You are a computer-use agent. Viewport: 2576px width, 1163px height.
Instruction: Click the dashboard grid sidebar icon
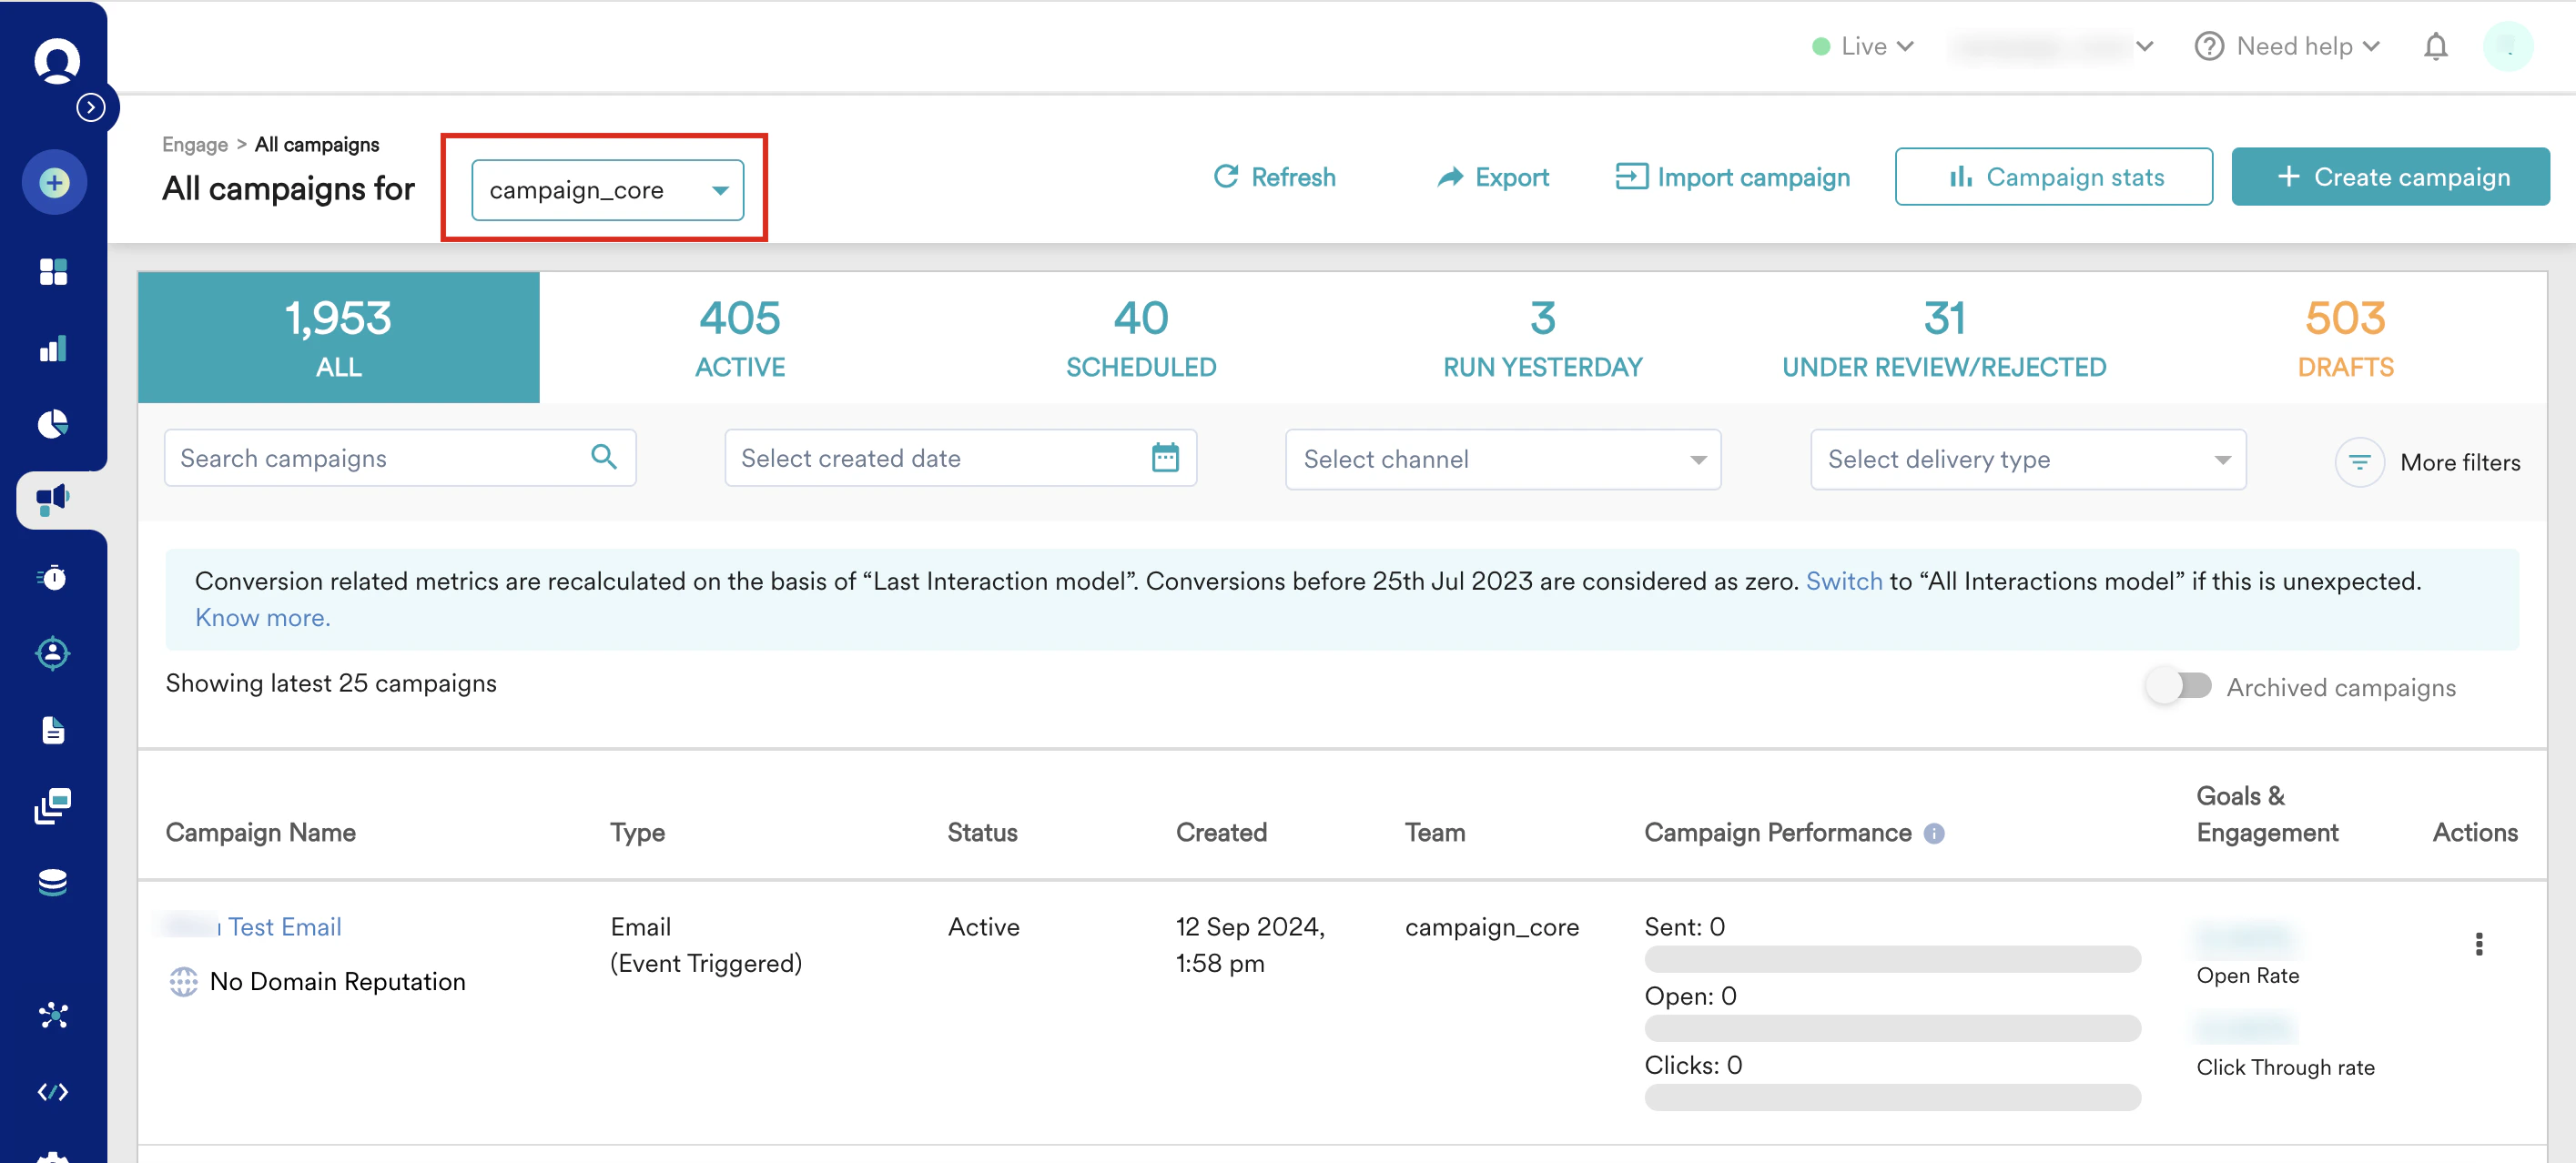tap(53, 271)
